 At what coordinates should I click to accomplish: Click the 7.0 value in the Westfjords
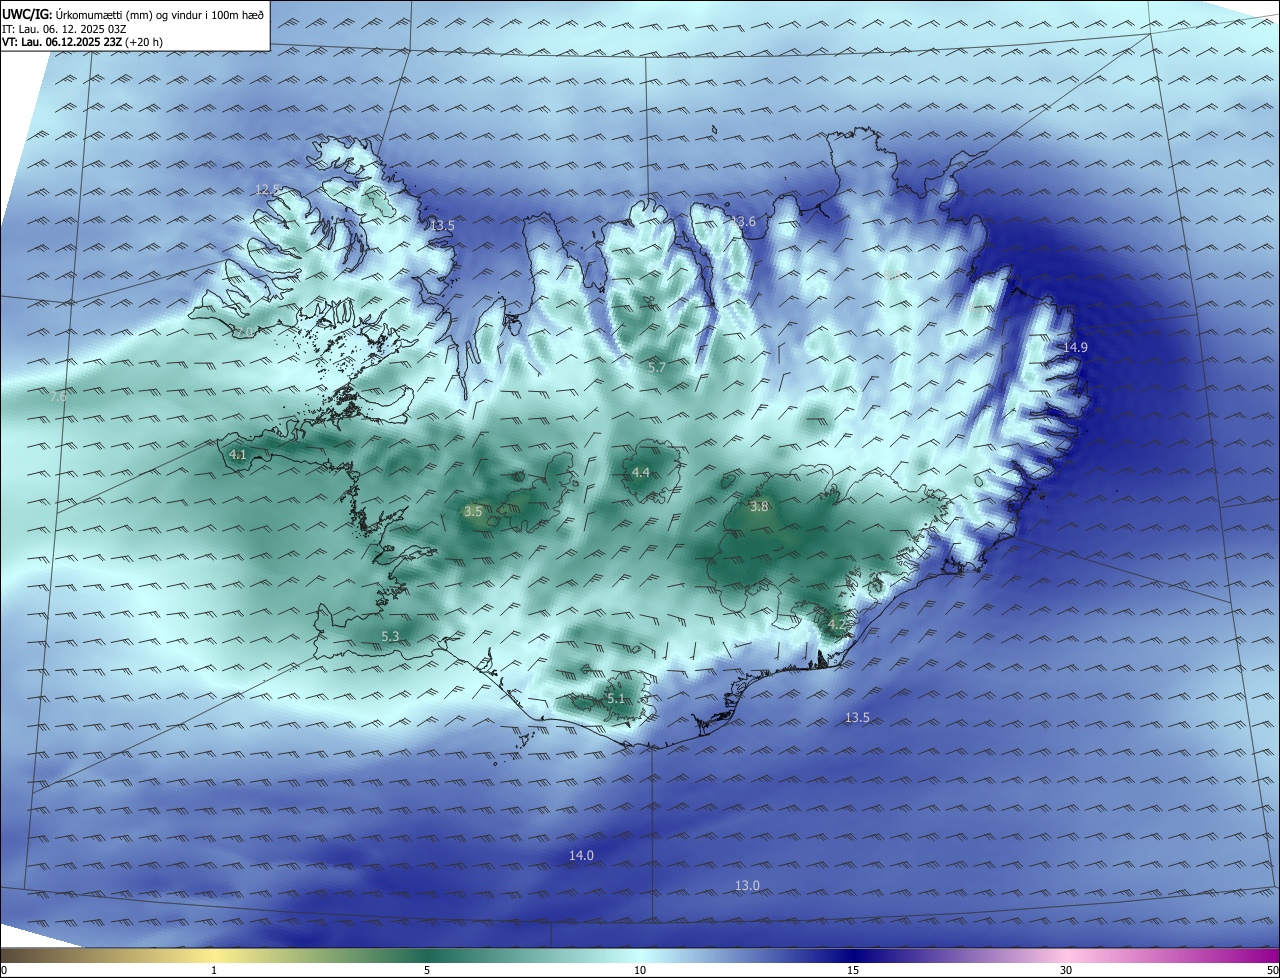click(x=246, y=331)
